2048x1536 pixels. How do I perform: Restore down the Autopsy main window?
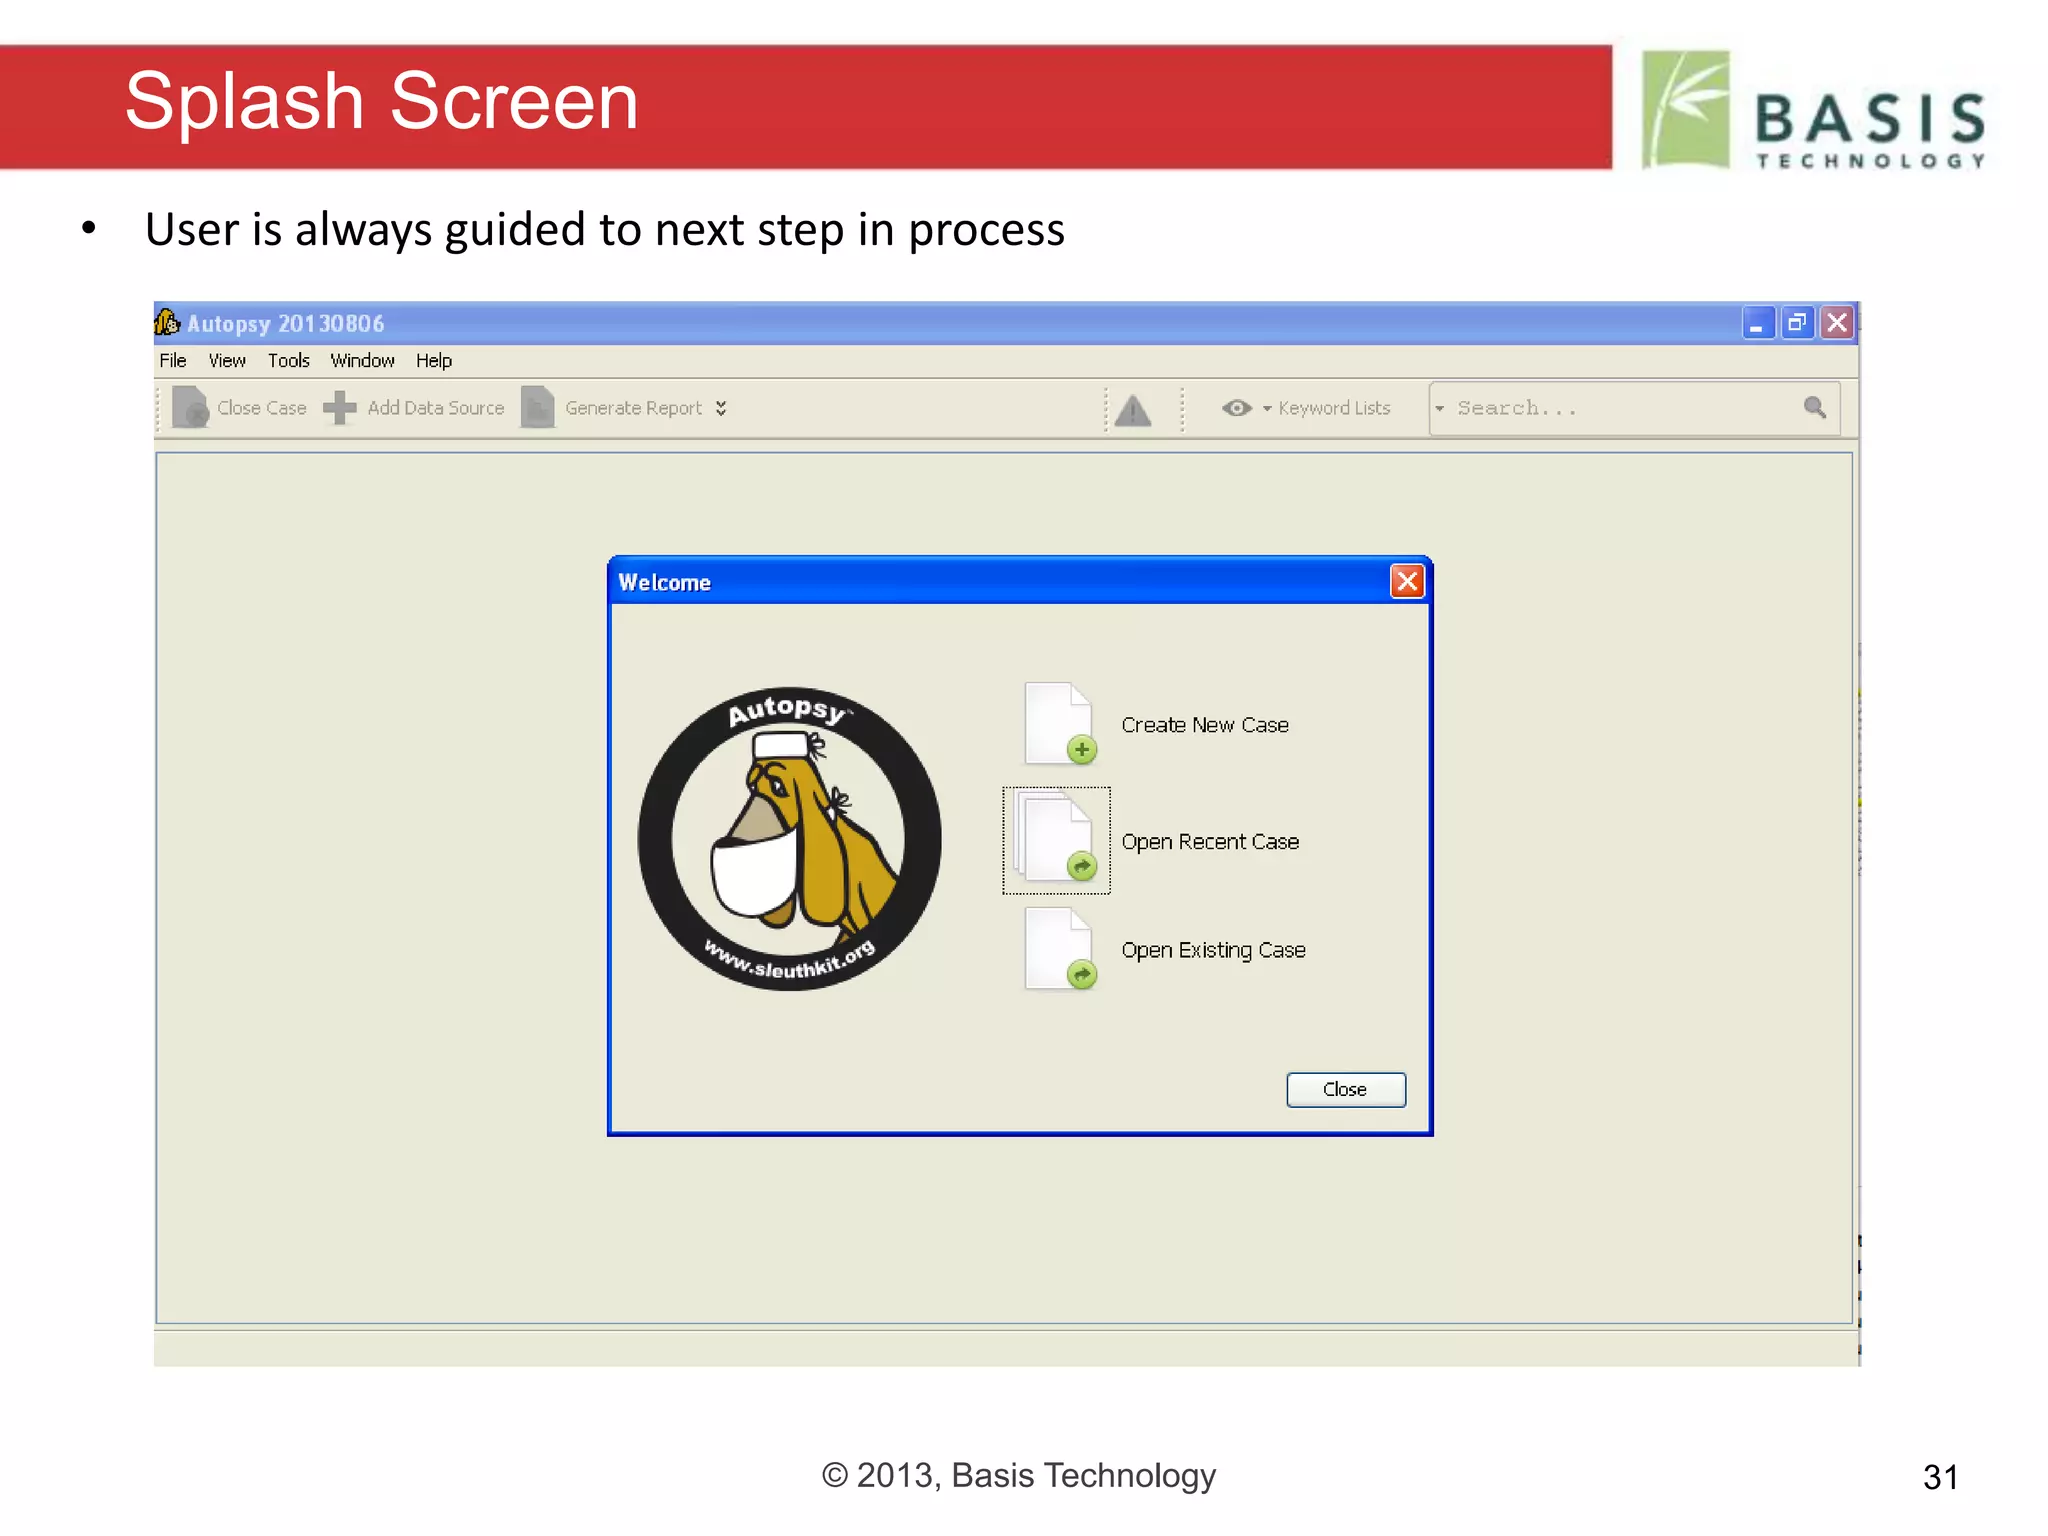pos(1797,323)
